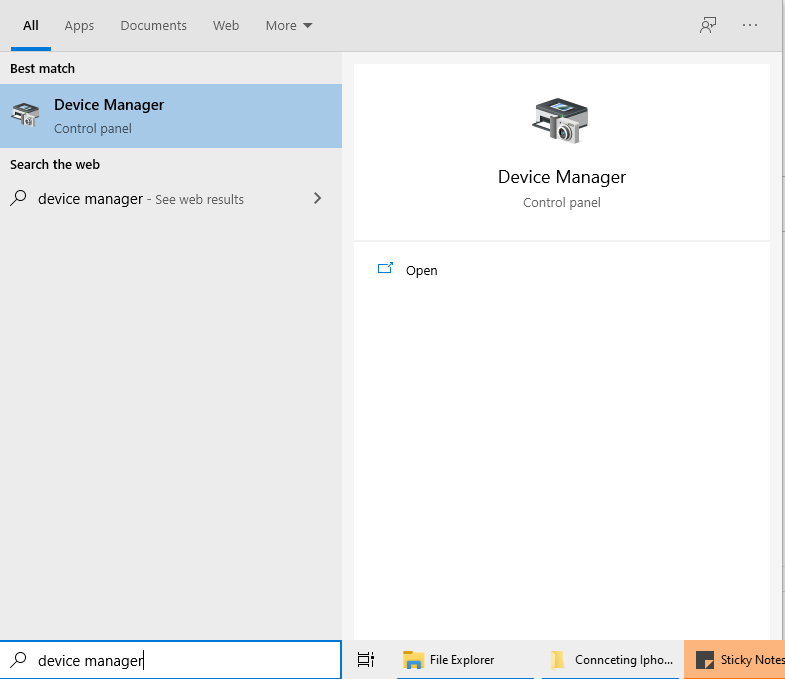Click the Device Manager title in preview pane
The height and width of the screenshot is (679, 785).
562,177
